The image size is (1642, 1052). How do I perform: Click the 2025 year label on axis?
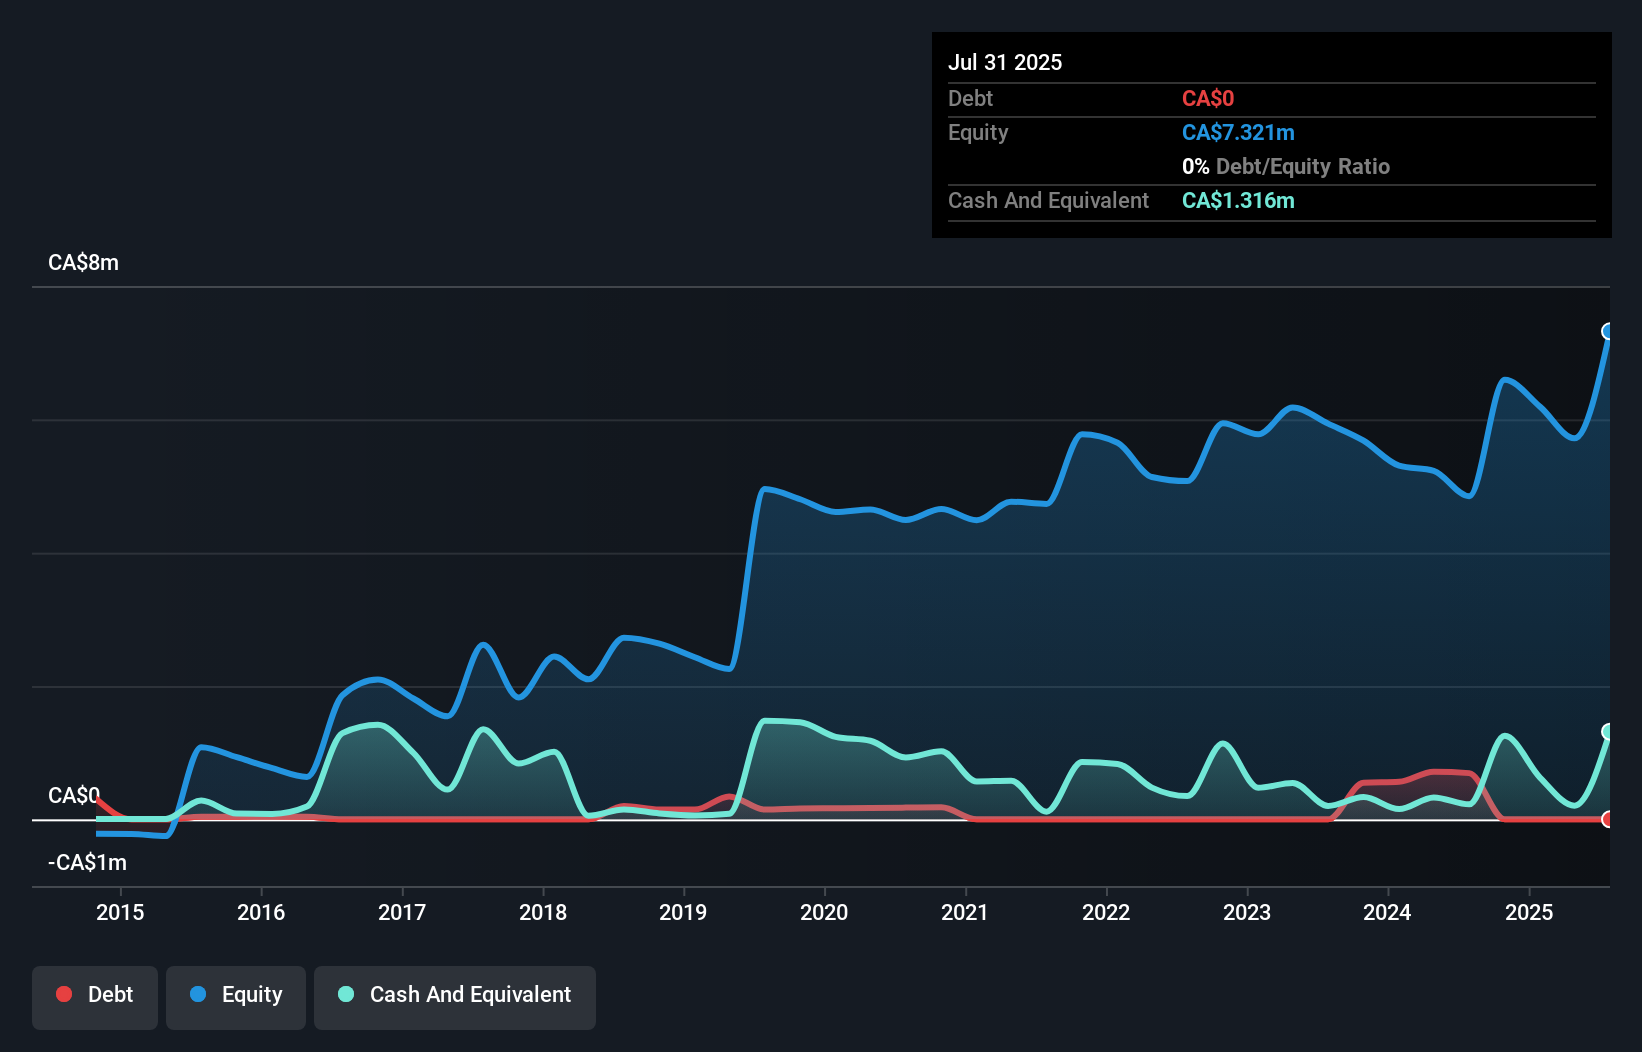click(1529, 912)
